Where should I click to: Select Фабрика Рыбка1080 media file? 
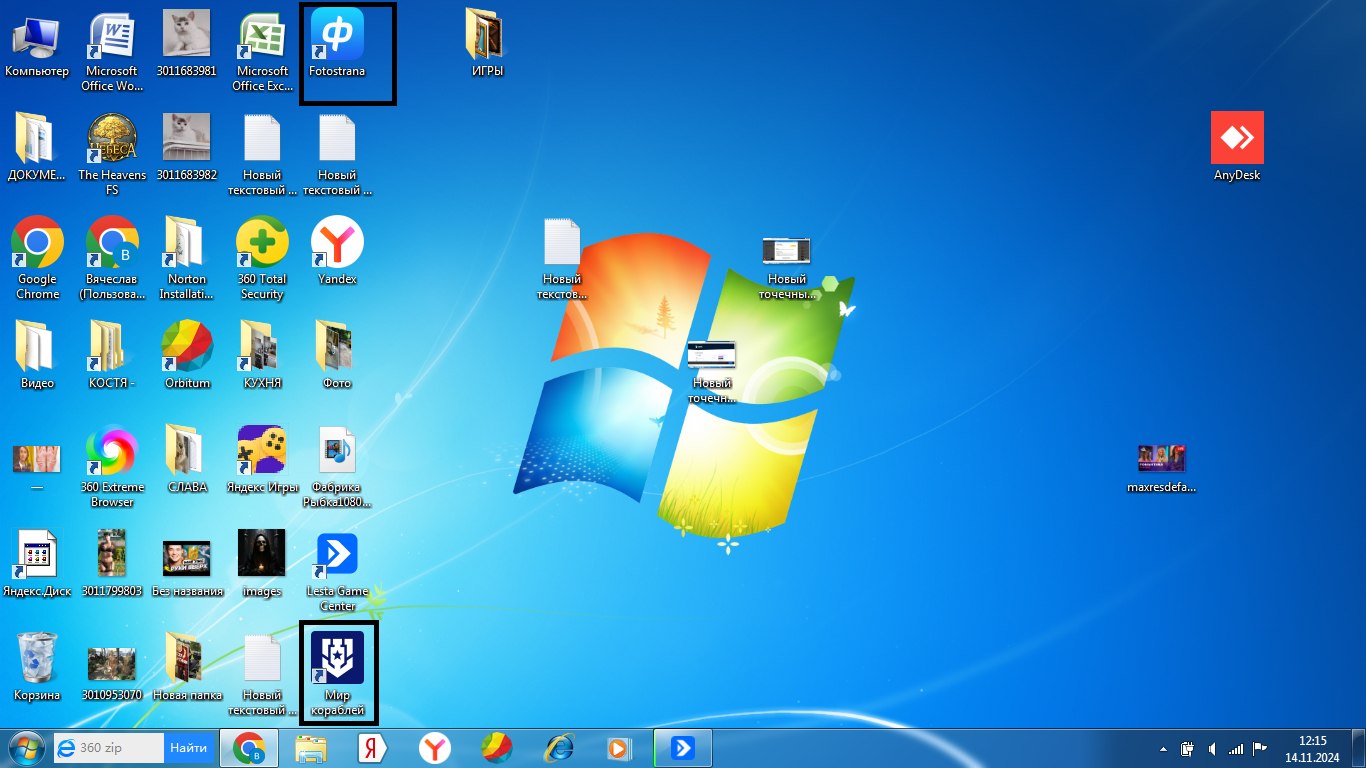point(337,466)
